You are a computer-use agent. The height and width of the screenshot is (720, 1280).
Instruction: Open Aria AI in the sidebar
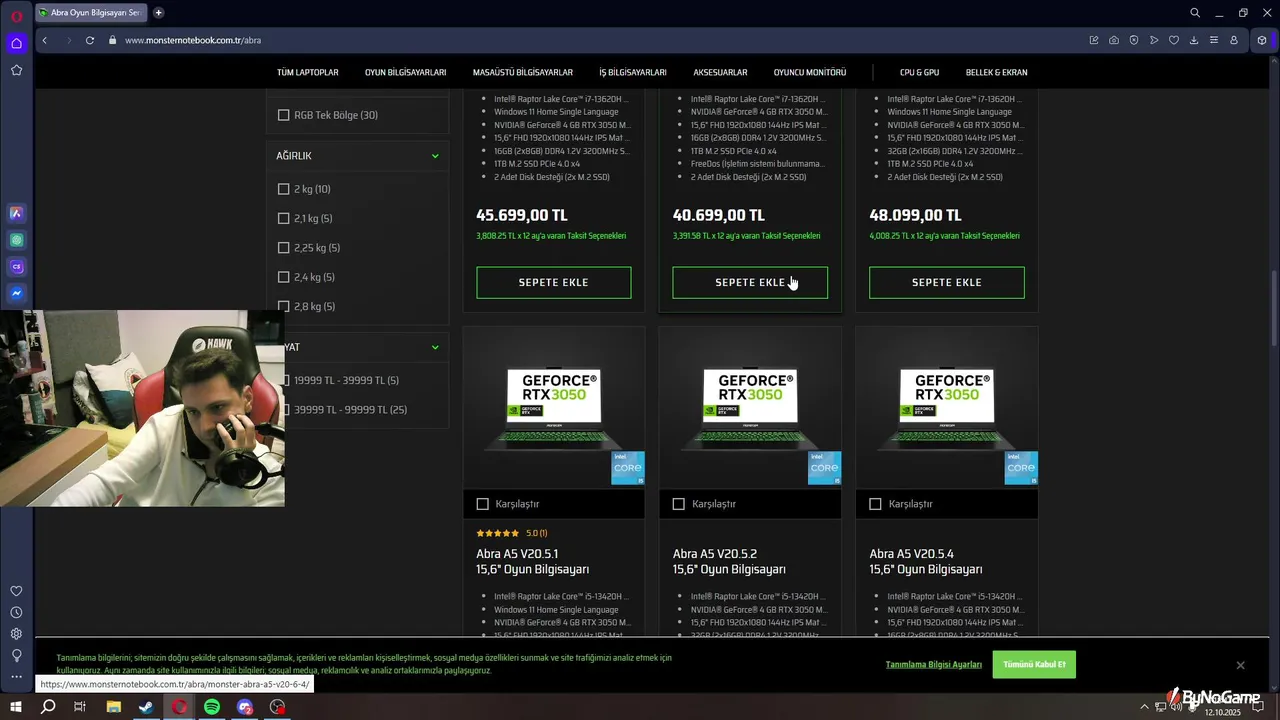(x=16, y=213)
